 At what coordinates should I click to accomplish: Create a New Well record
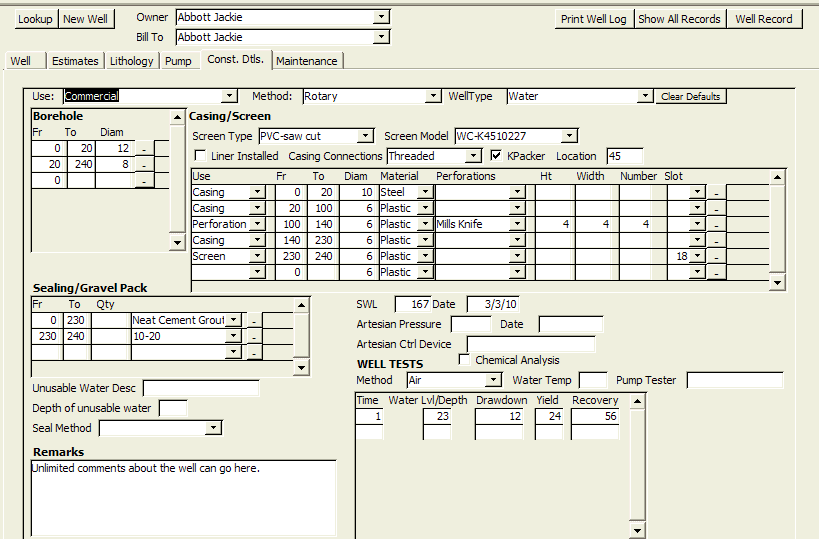[x=86, y=19]
